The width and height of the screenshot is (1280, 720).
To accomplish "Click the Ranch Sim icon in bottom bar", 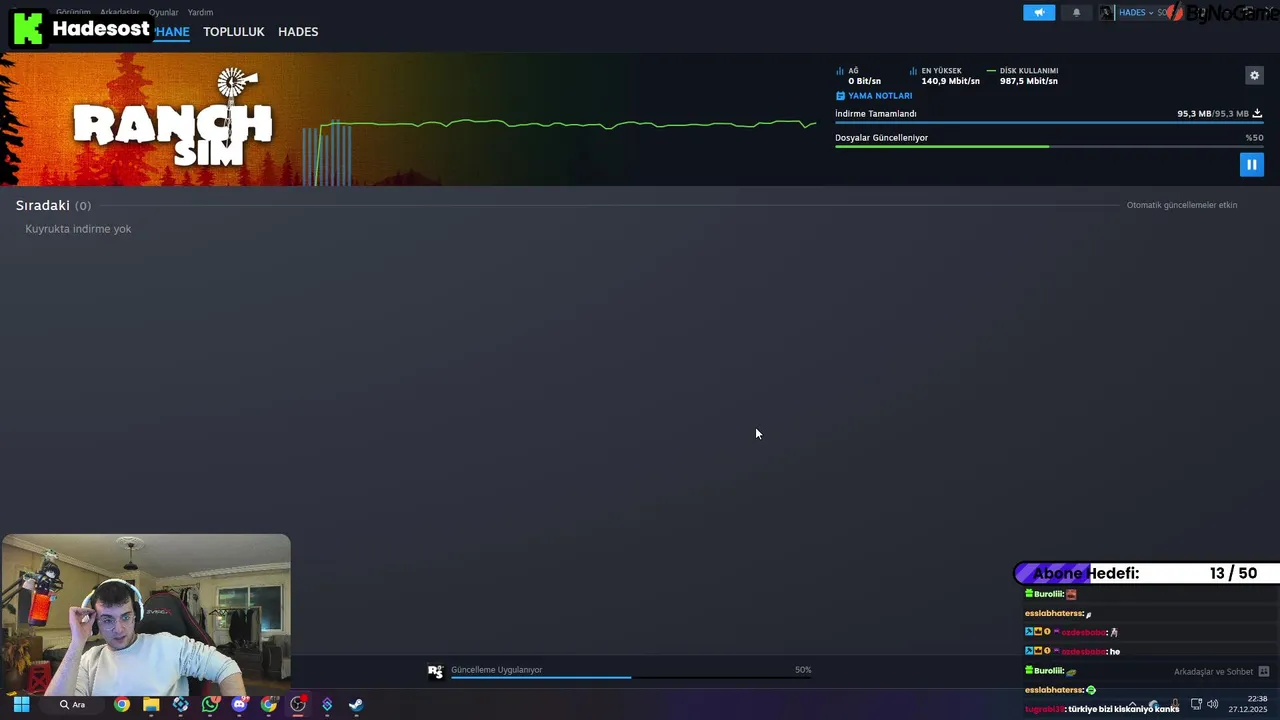I will coord(435,672).
